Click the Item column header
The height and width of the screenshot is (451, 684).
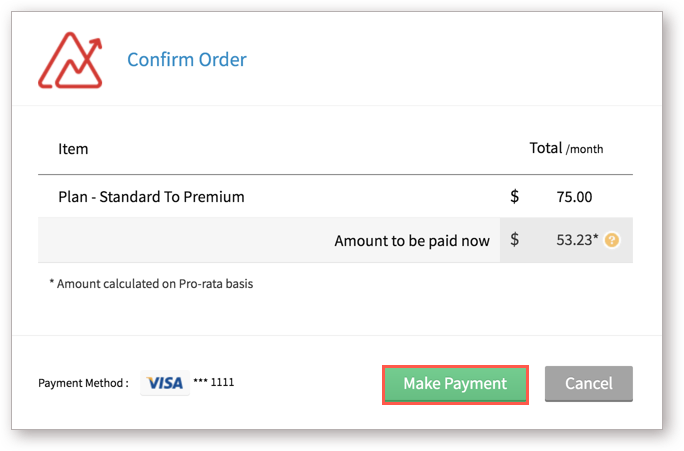pos(73,149)
